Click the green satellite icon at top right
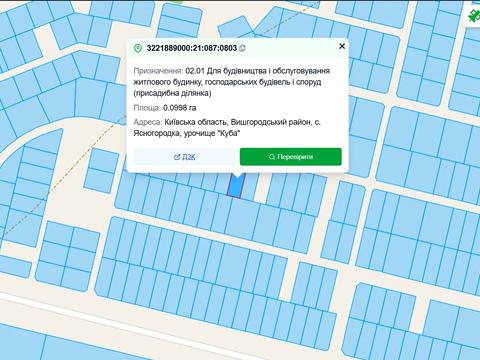This screenshot has width=480, height=360. click(x=474, y=16)
